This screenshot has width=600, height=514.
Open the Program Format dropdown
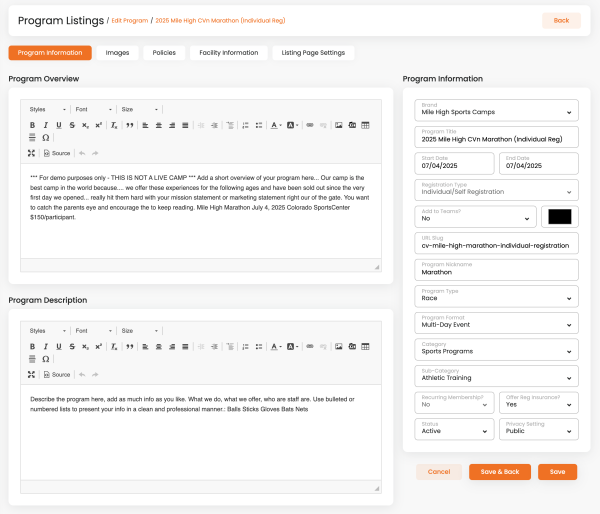point(496,323)
